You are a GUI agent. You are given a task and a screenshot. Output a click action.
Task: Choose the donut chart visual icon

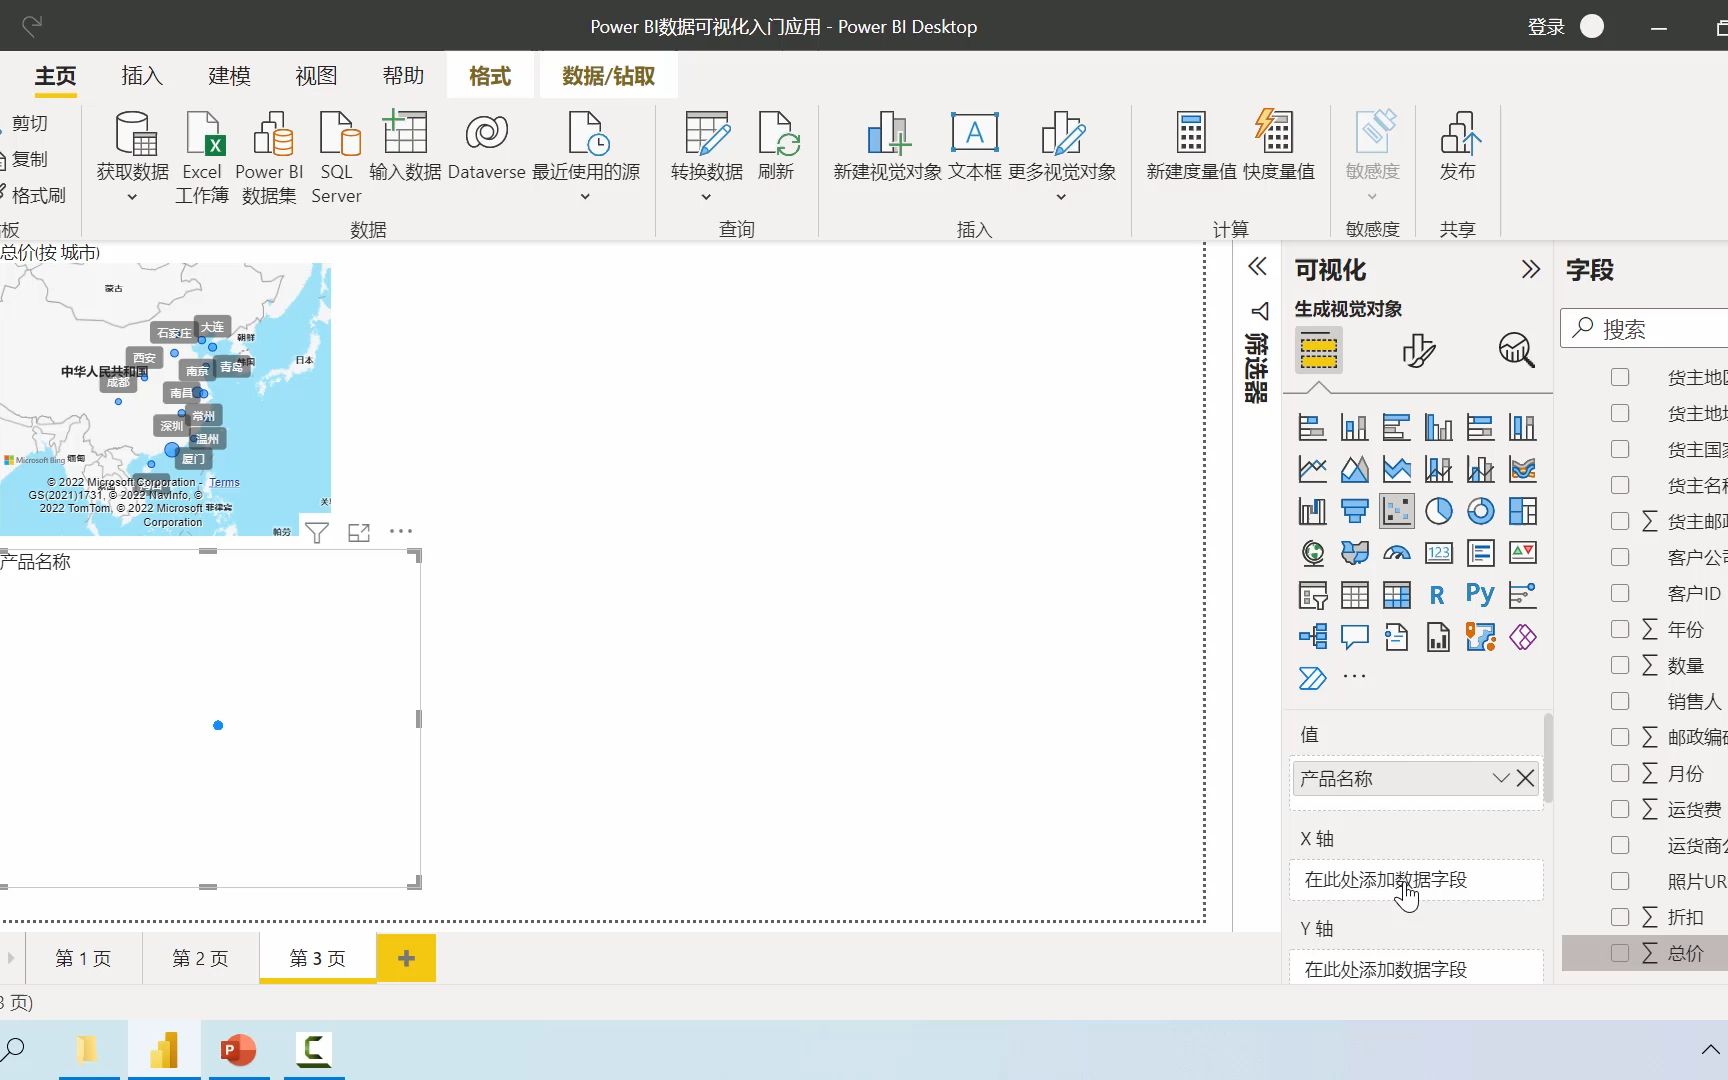[1481, 511]
